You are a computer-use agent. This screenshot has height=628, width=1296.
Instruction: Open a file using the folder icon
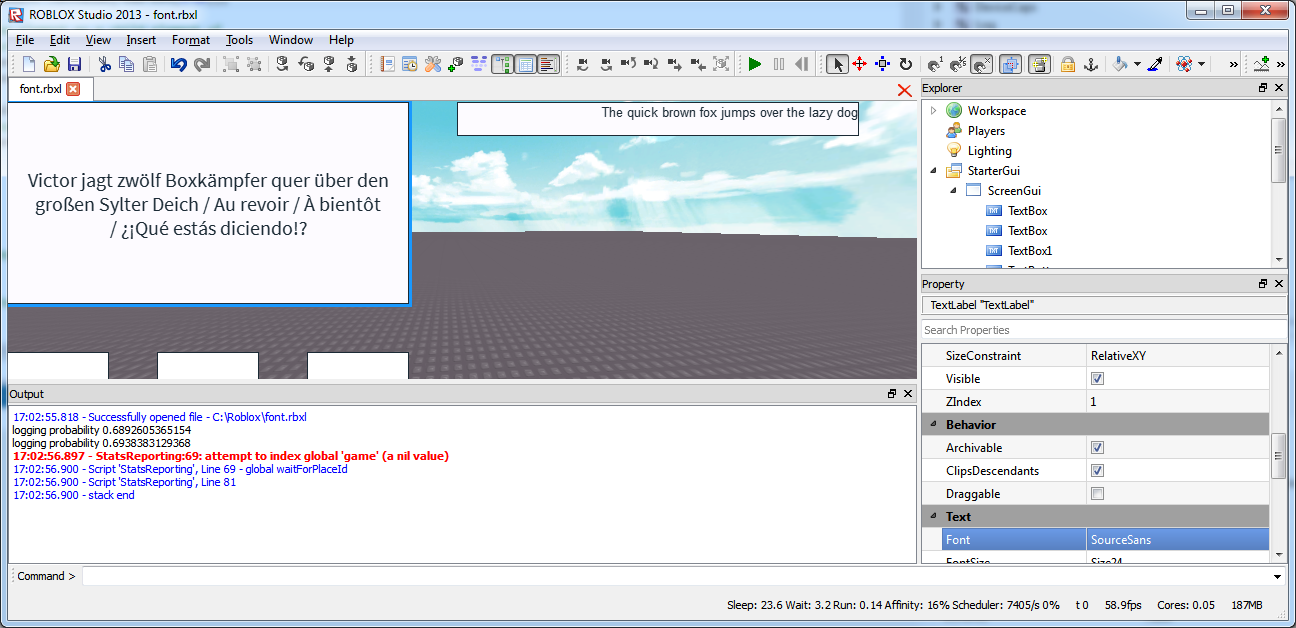pos(51,64)
